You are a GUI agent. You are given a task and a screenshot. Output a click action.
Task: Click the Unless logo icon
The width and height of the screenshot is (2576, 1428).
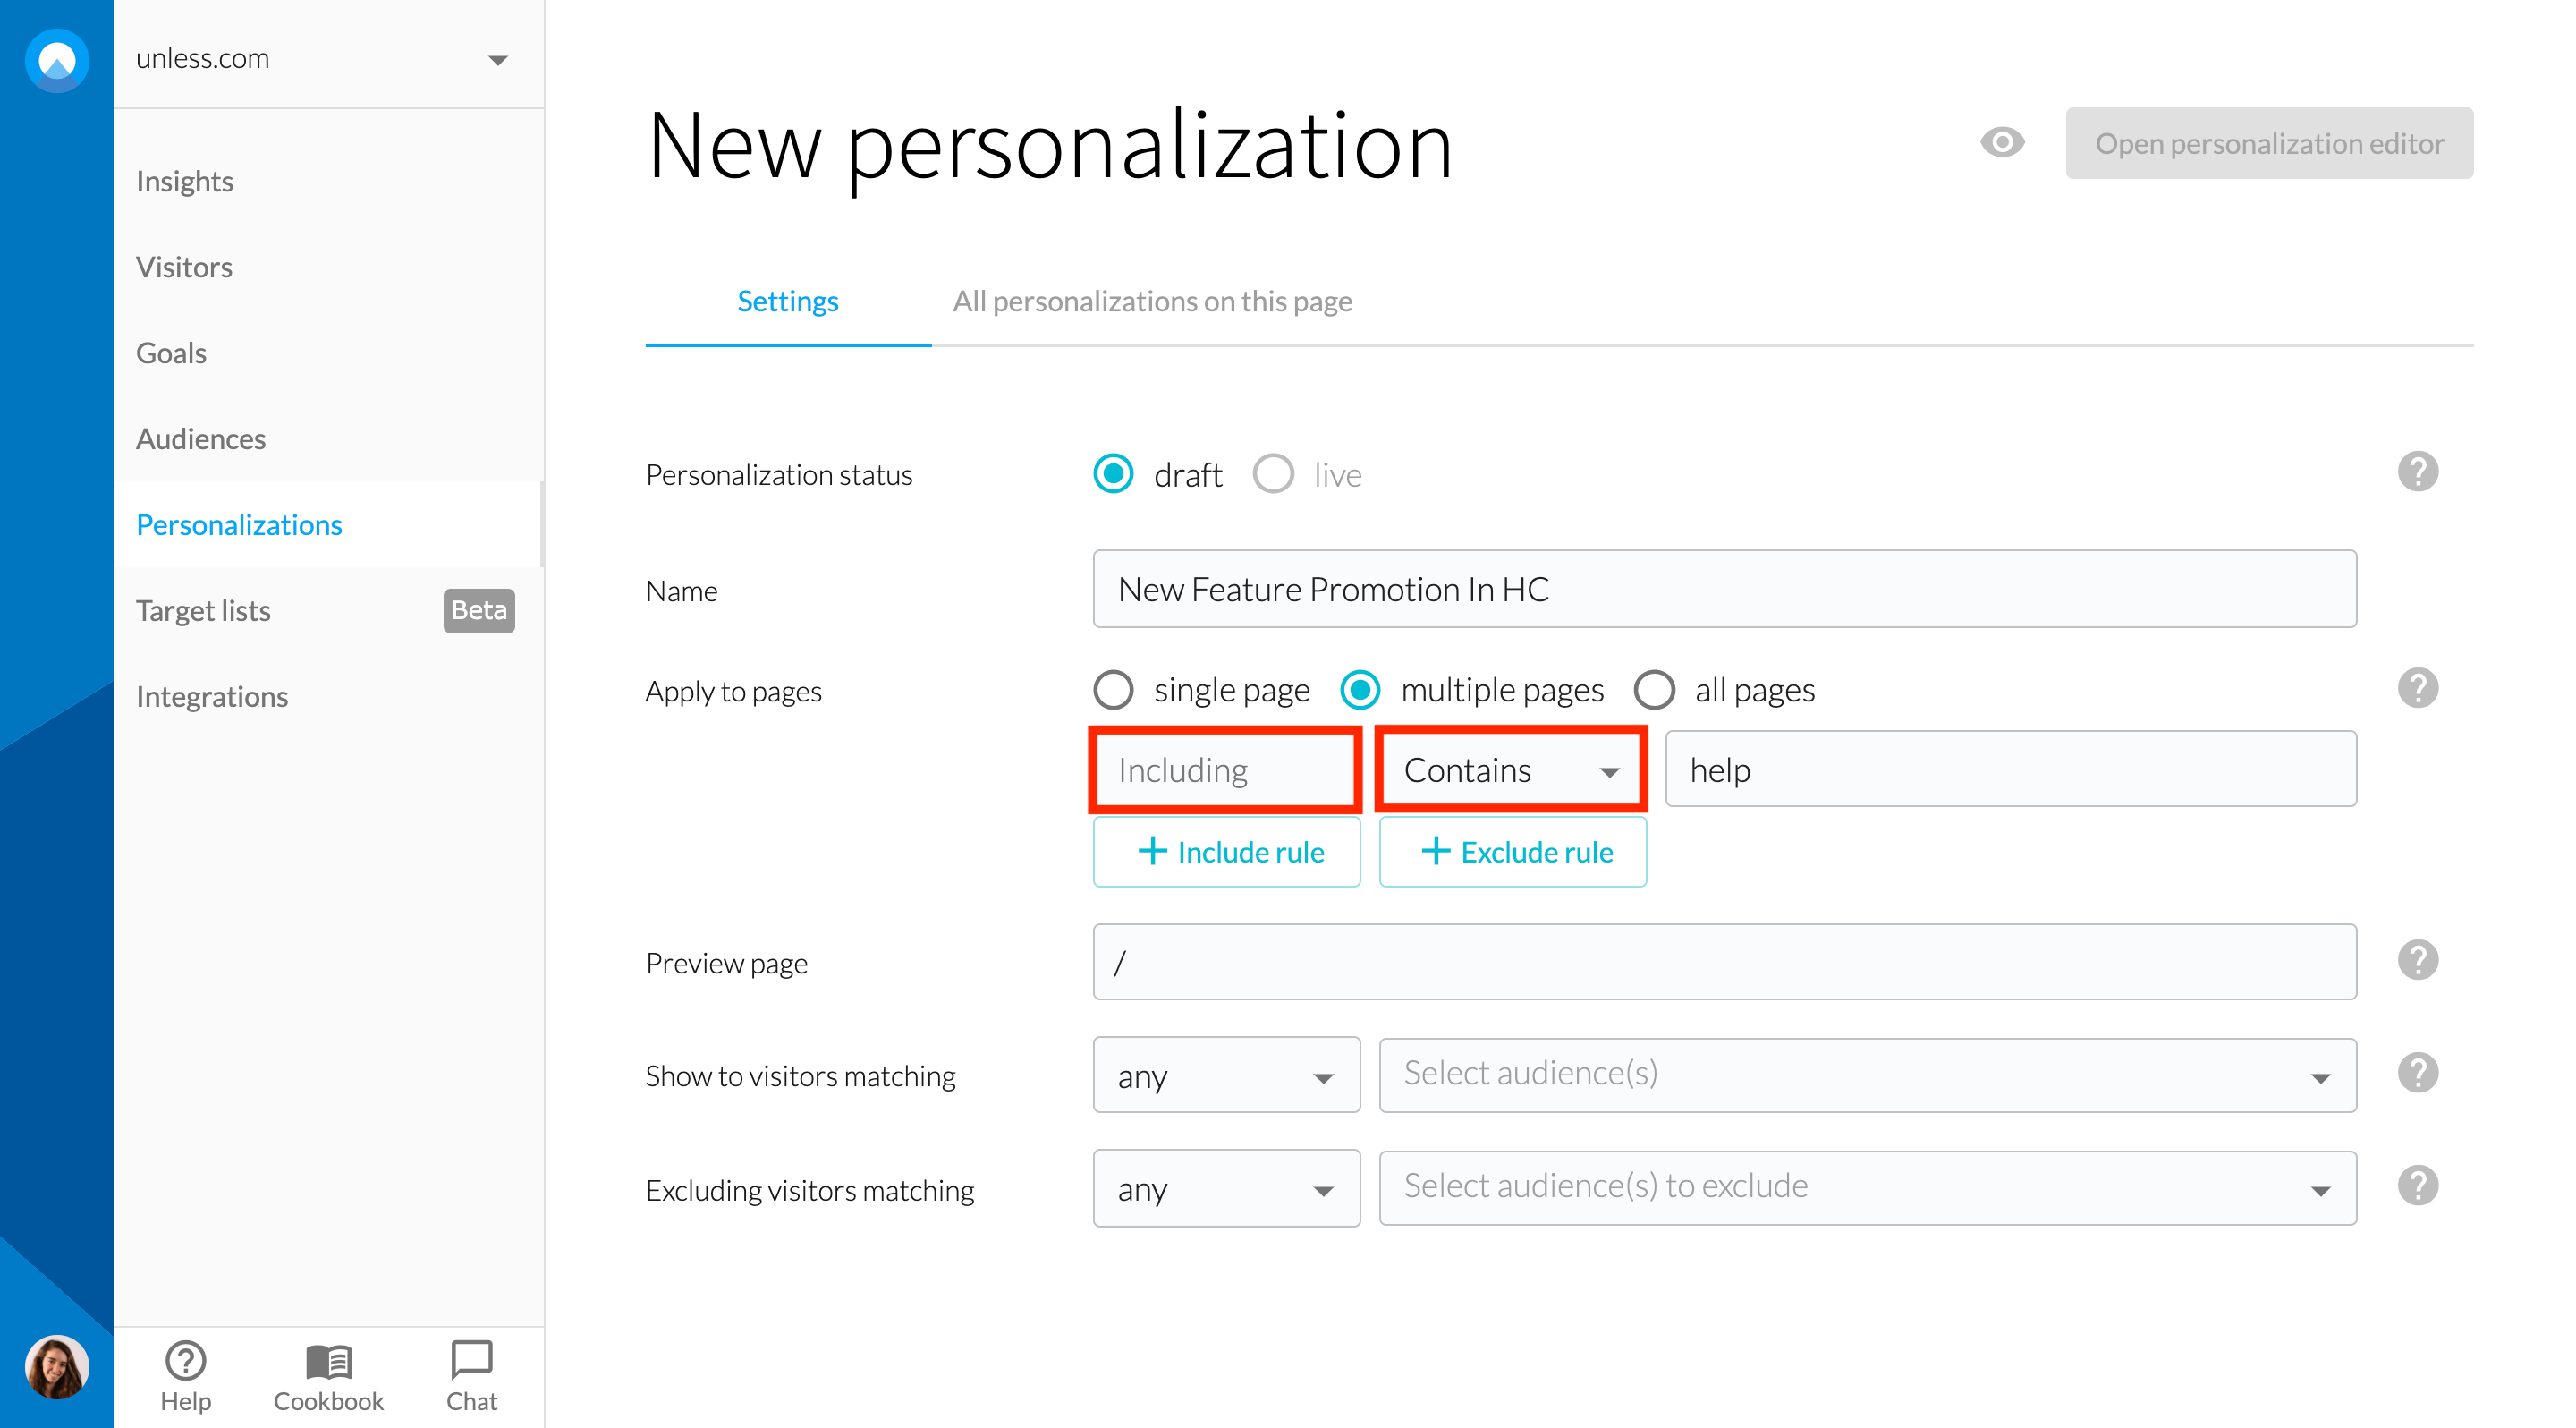(56, 60)
